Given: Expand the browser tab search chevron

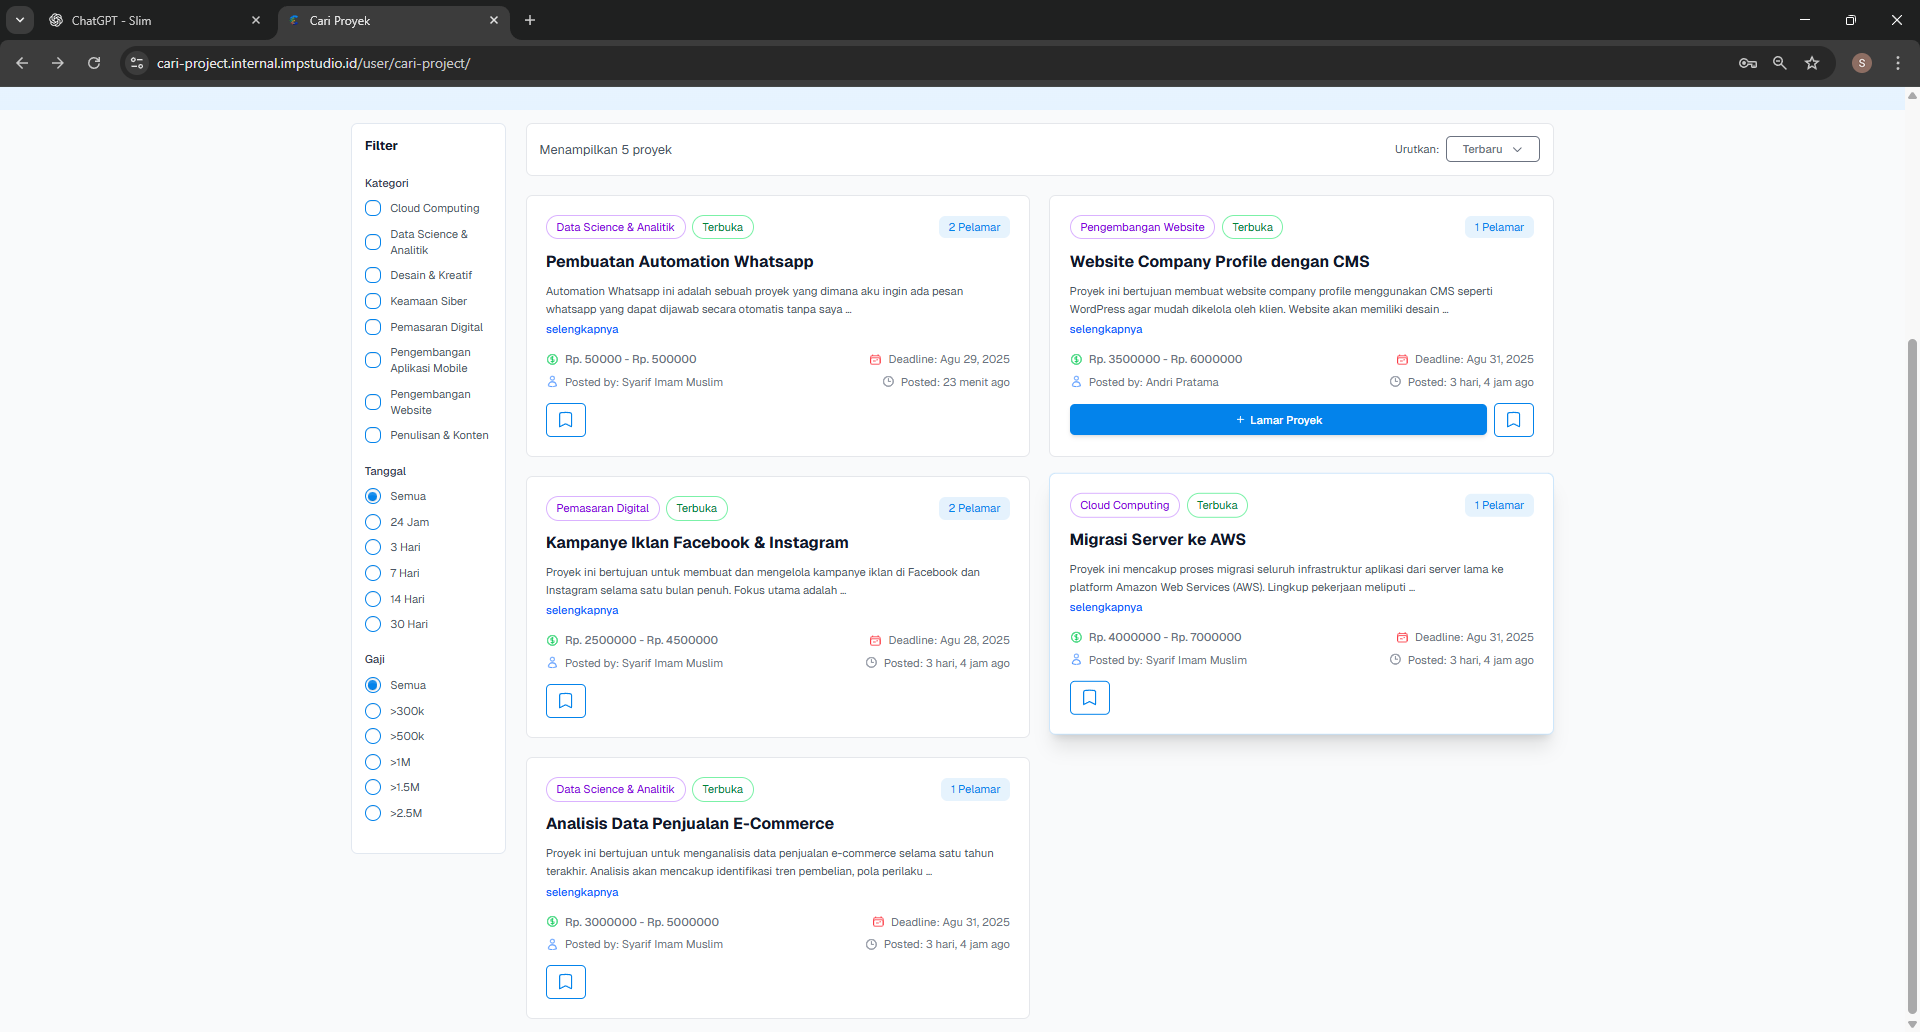Looking at the screenshot, I should click(20, 20).
